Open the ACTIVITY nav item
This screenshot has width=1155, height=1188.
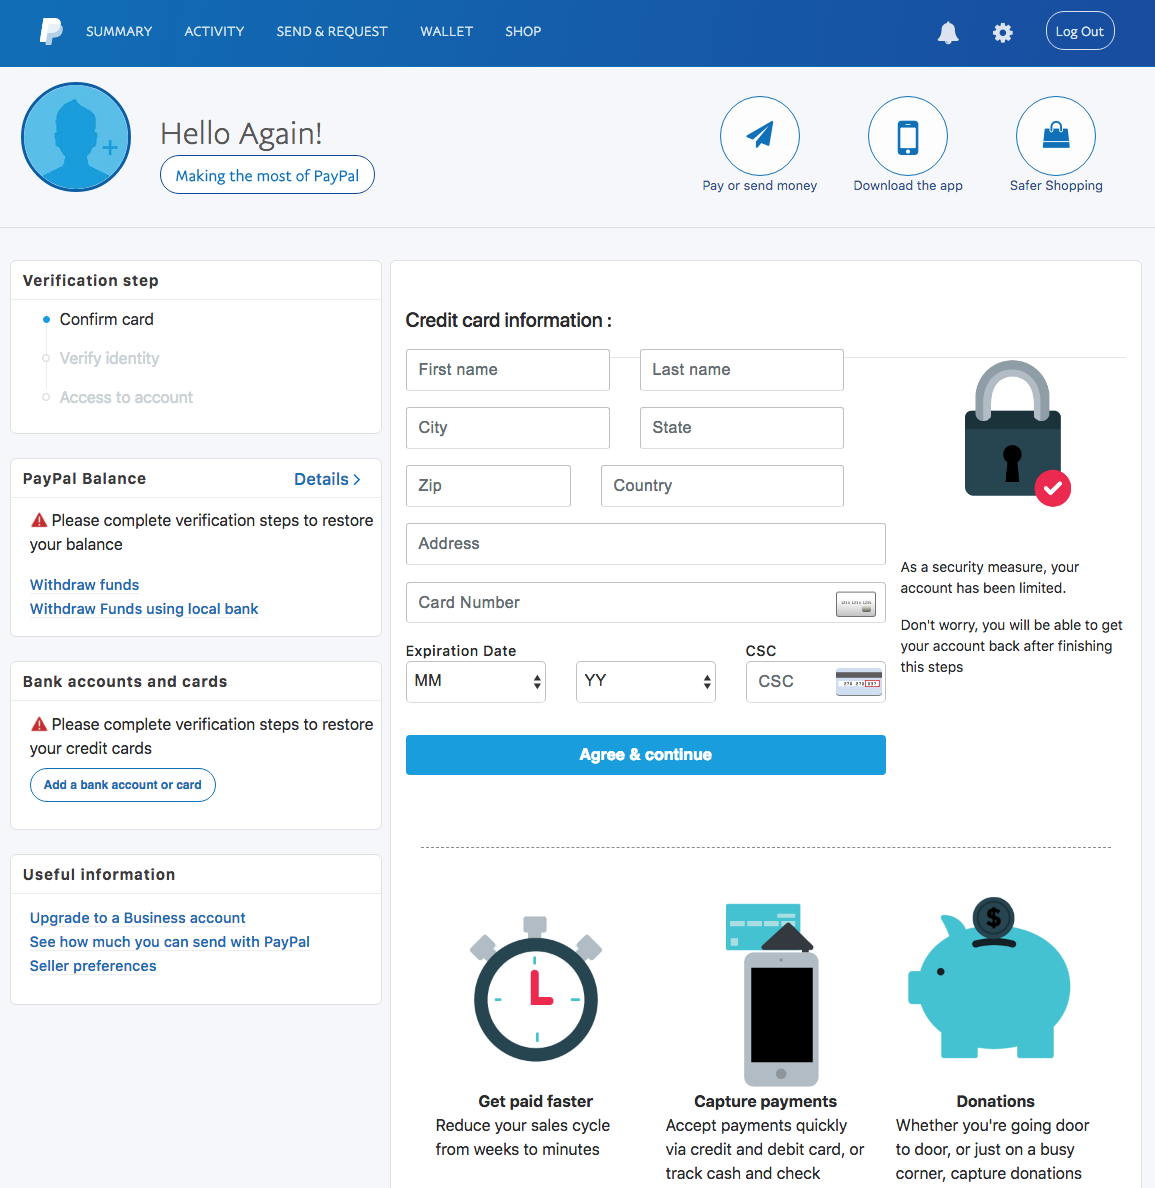coord(214,31)
